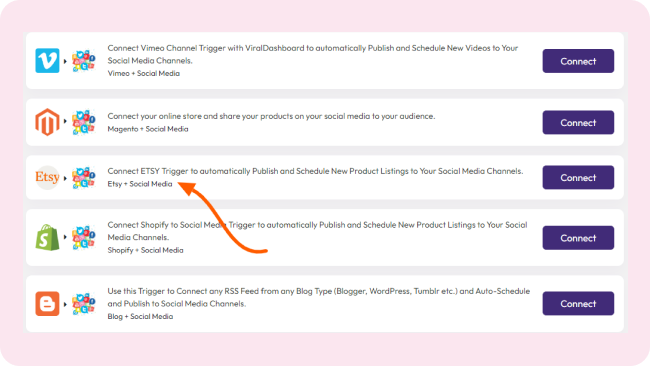Select the 'Magento + Social Media' label
This screenshot has height=366, width=650.
point(148,129)
